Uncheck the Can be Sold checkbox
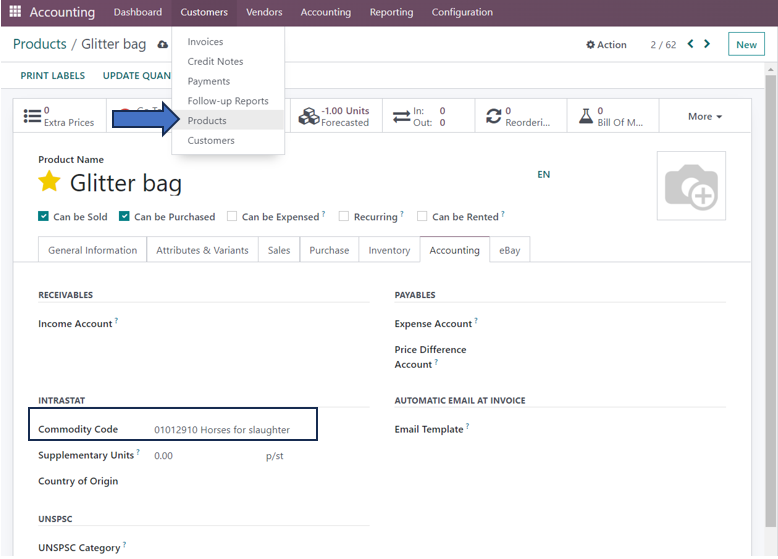Viewport: 778px width, 559px height. [x=44, y=216]
